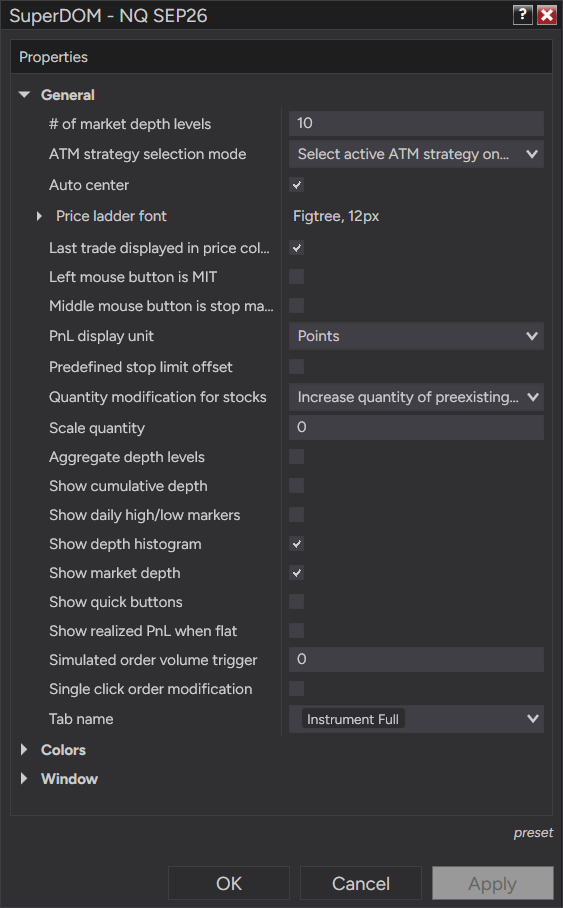Enable Left mouse button is MIT

297,277
